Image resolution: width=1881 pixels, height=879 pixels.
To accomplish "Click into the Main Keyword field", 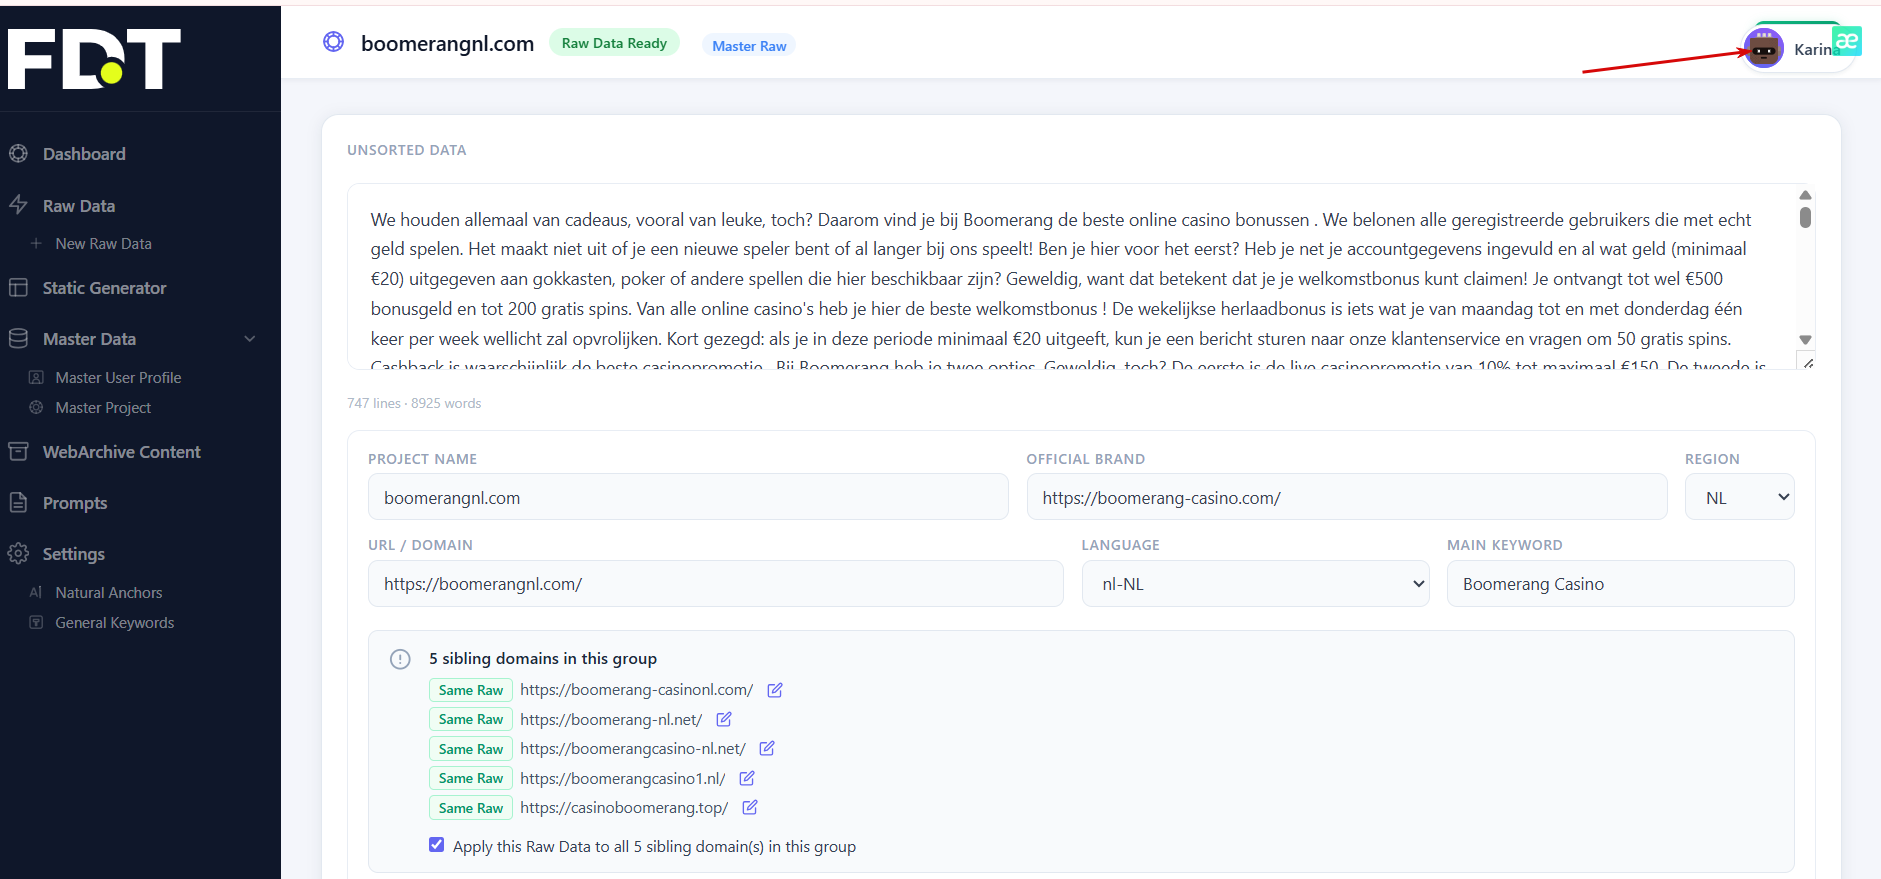I will [x=1620, y=583].
